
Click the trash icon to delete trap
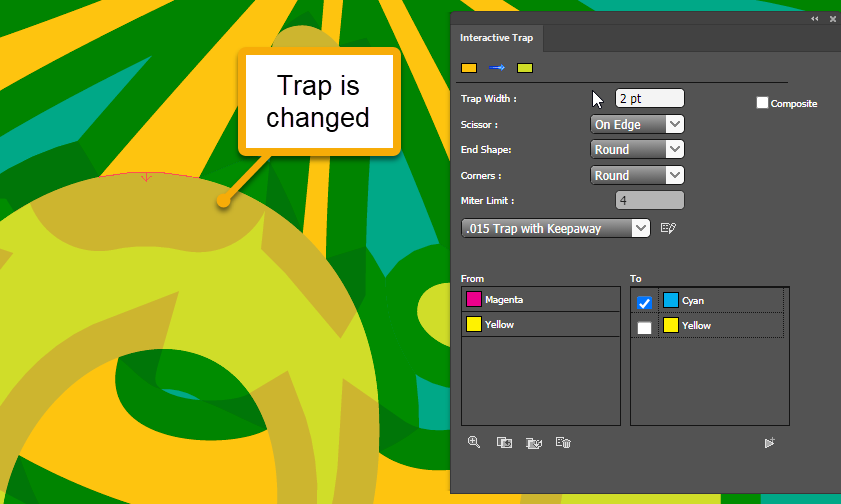click(563, 442)
